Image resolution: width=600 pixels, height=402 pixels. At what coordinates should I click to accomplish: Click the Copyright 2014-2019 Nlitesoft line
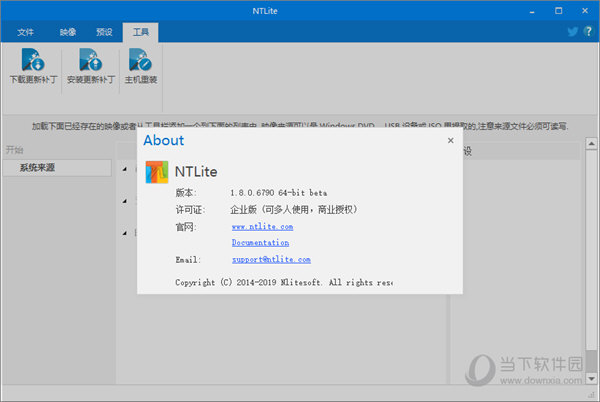click(x=284, y=283)
